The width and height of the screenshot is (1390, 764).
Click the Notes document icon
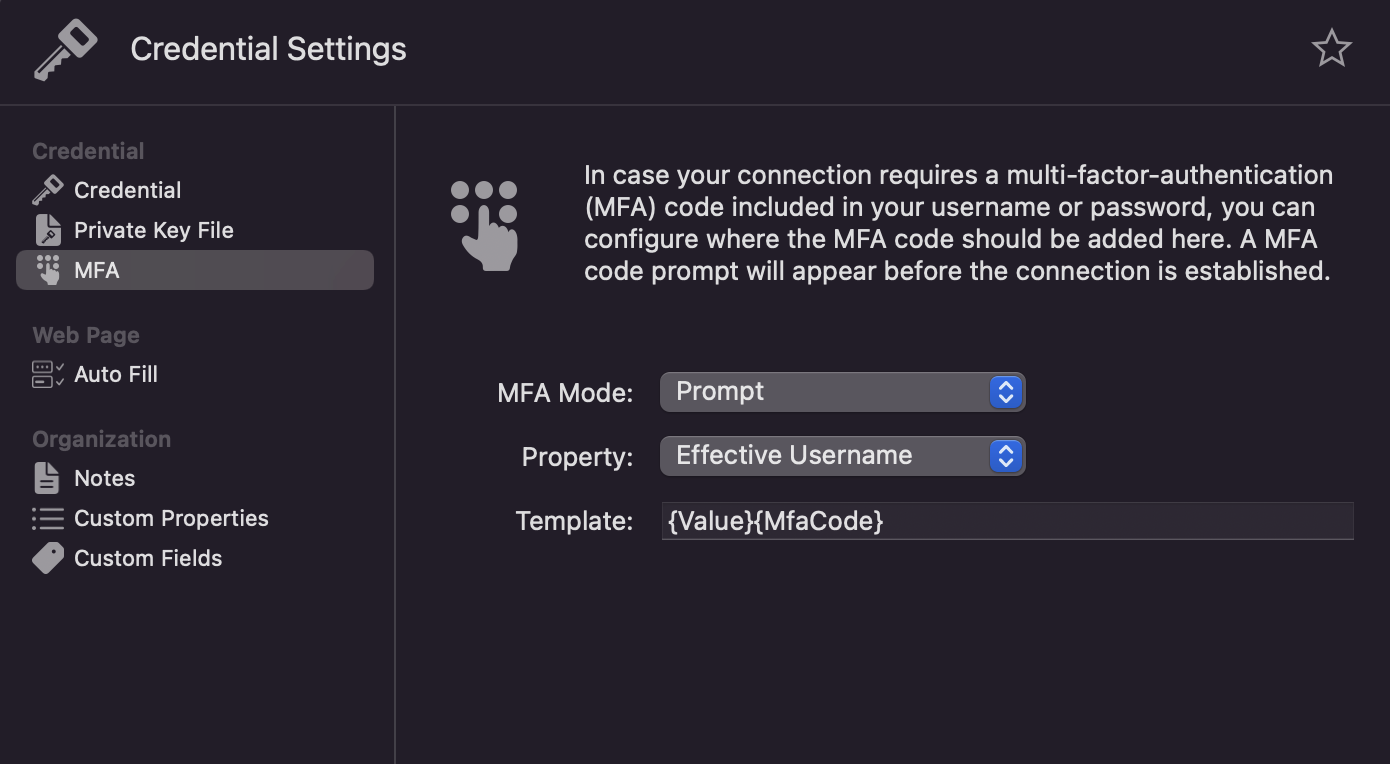[x=47, y=478]
